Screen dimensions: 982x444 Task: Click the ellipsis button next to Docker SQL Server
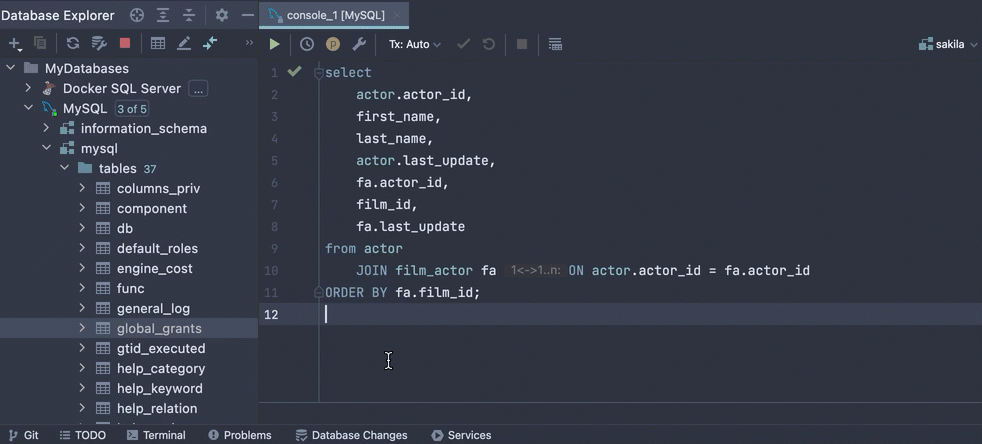point(198,89)
